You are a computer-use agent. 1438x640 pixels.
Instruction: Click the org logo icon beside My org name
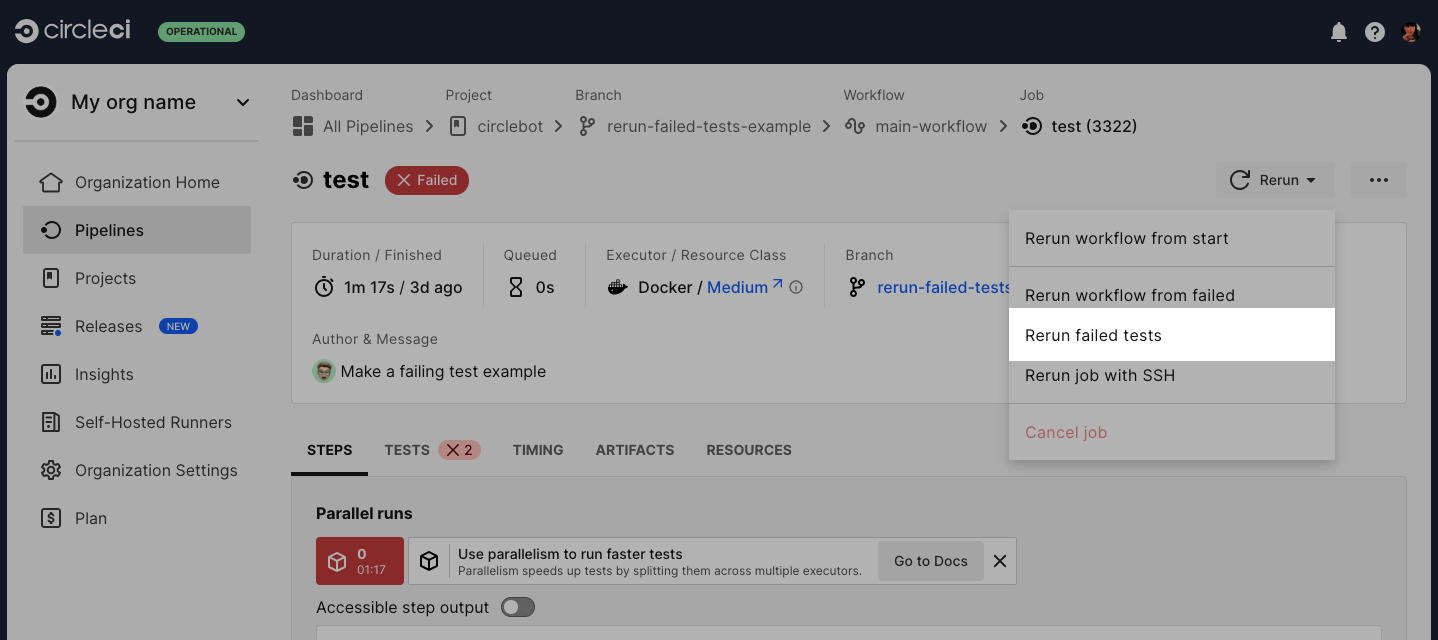[x=41, y=102]
